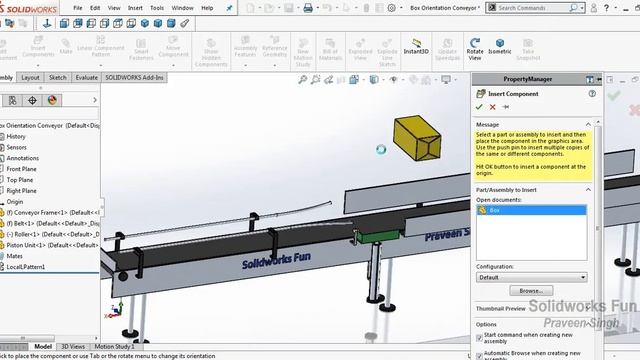Viewport: 640px width, 360px height.
Task: Select Front Plane in the tree
Action: 21,169
